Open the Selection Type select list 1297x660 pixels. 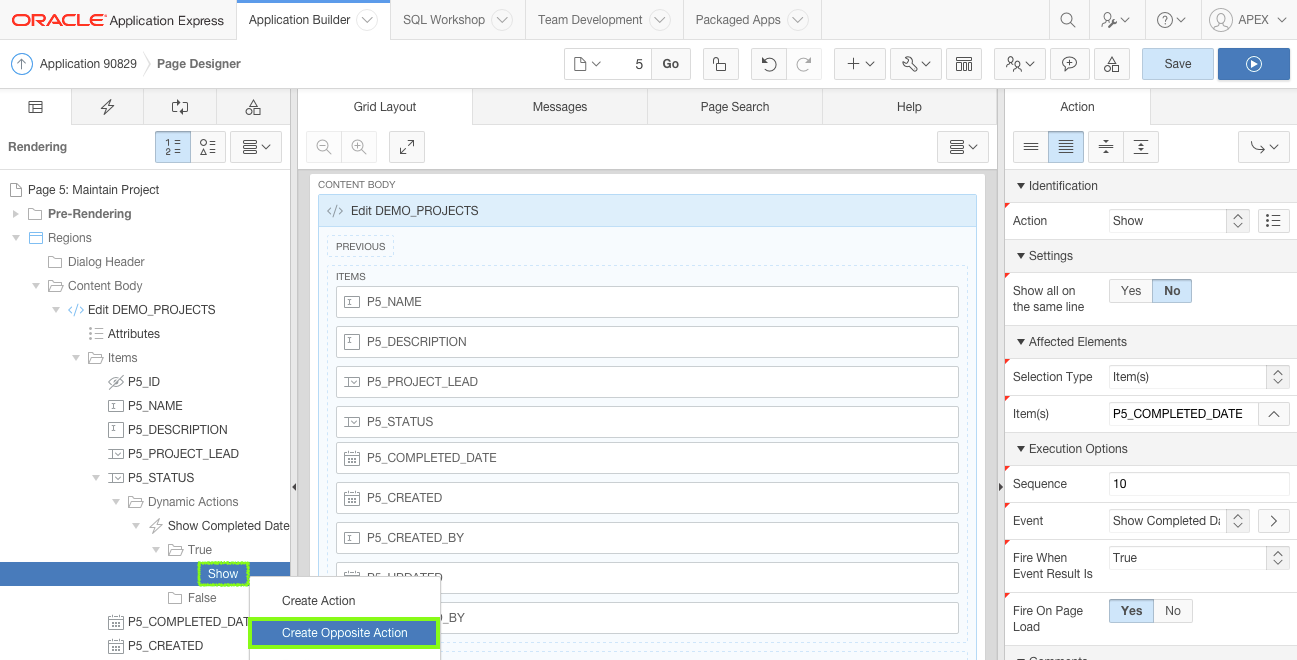(x=1200, y=377)
